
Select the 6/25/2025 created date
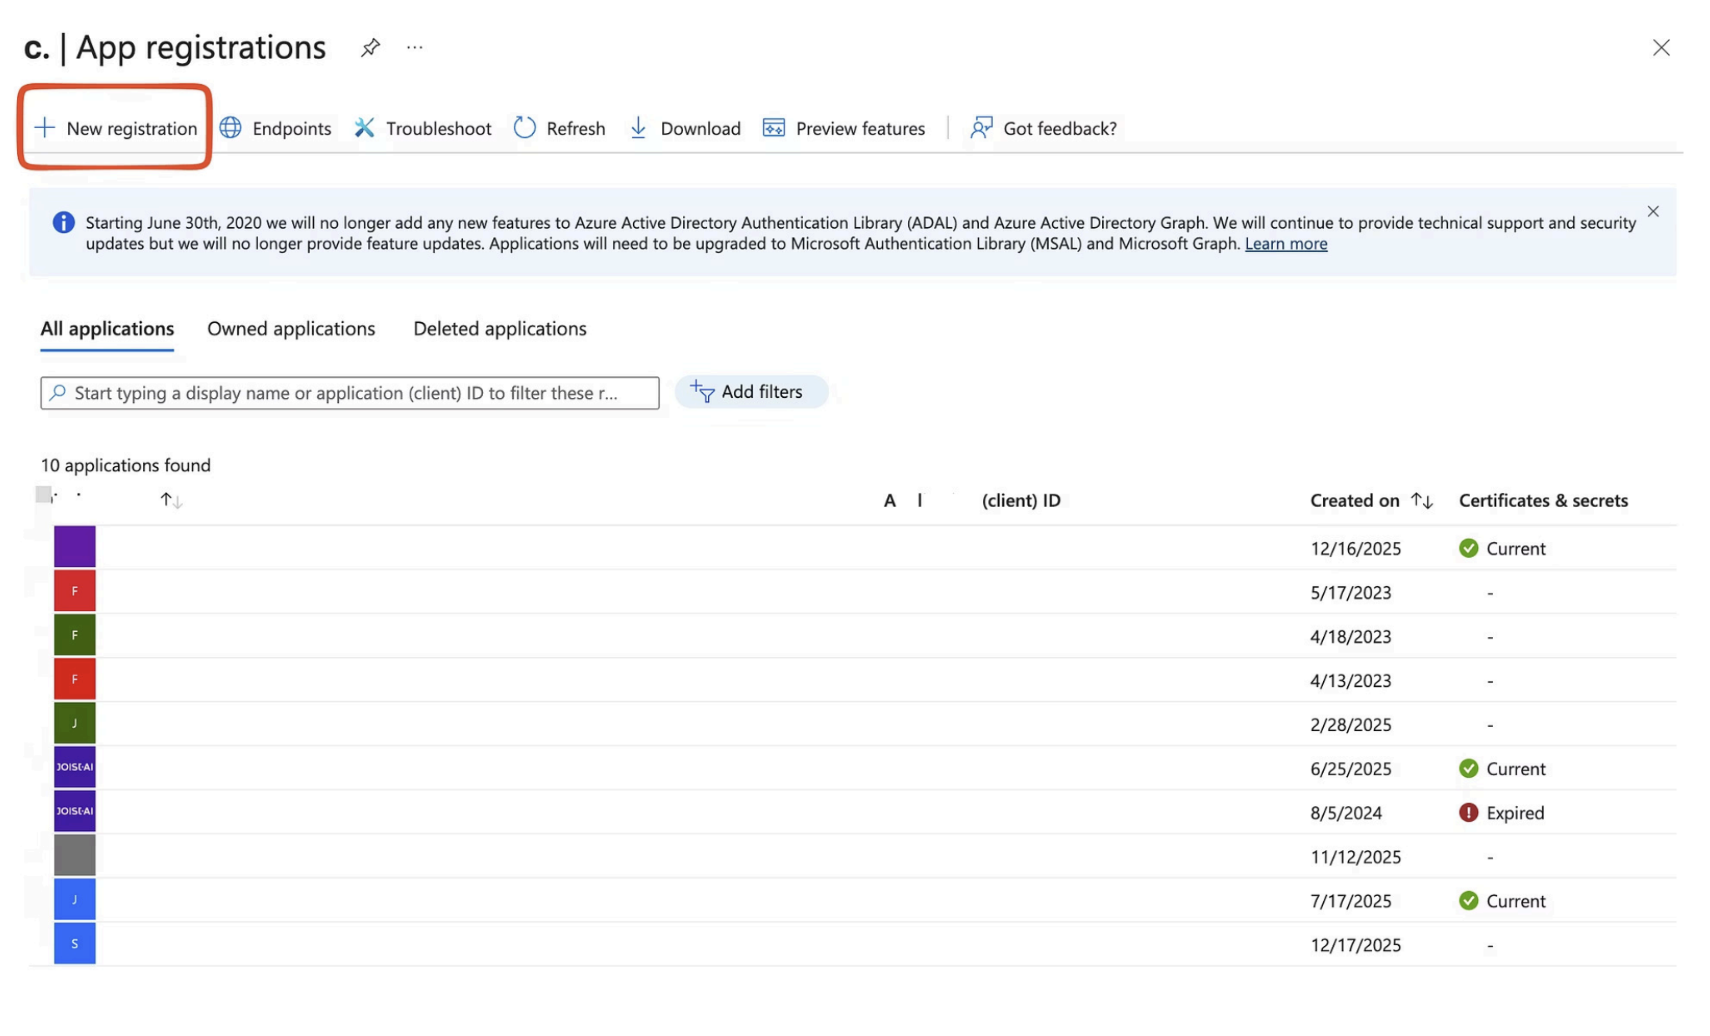pos(1351,768)
